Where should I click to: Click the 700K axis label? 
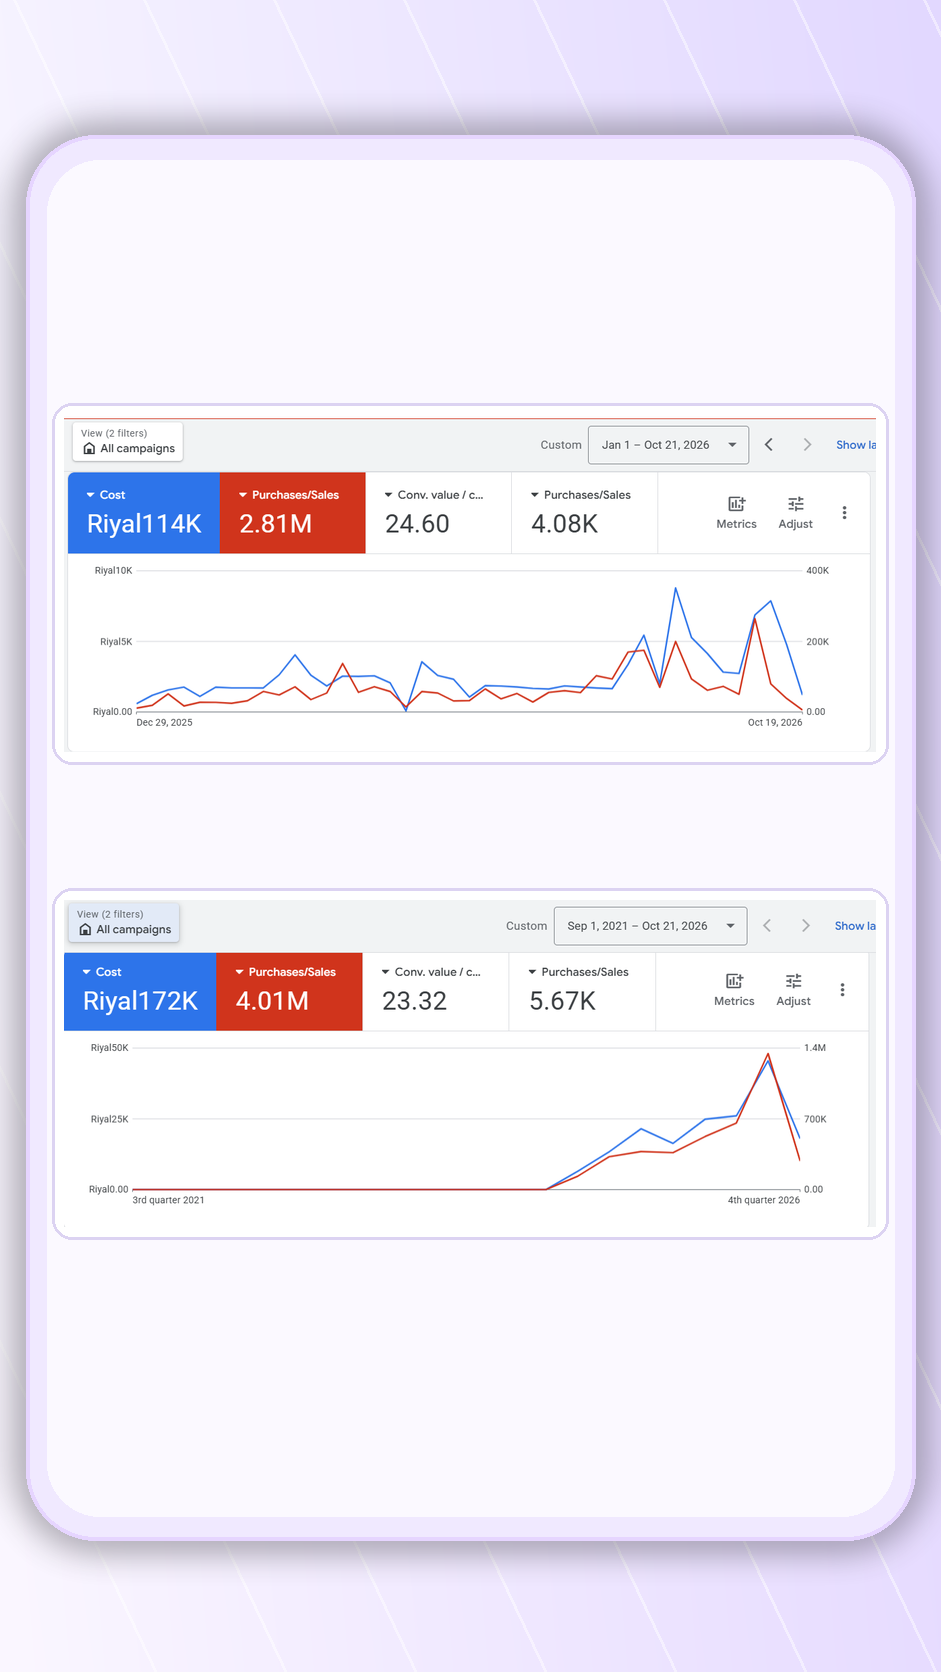click(815, 1119)
